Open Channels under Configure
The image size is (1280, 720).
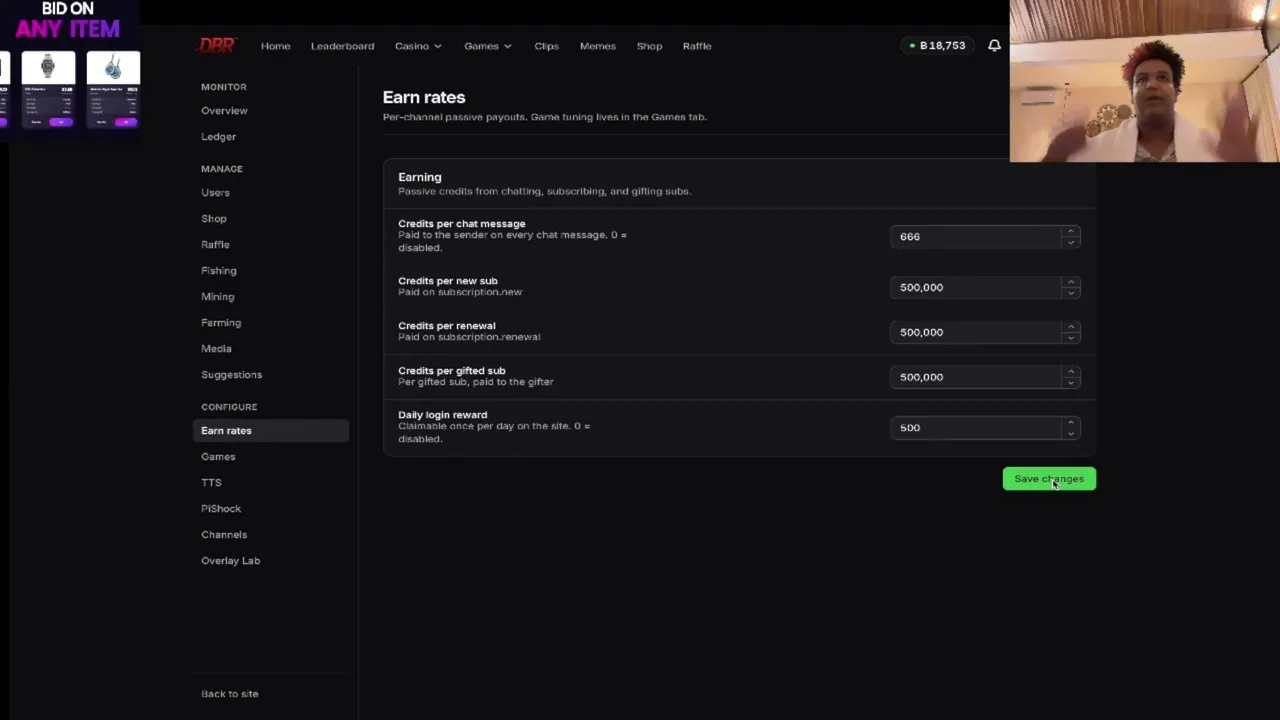pyautogui.click(x=223, y=535)
